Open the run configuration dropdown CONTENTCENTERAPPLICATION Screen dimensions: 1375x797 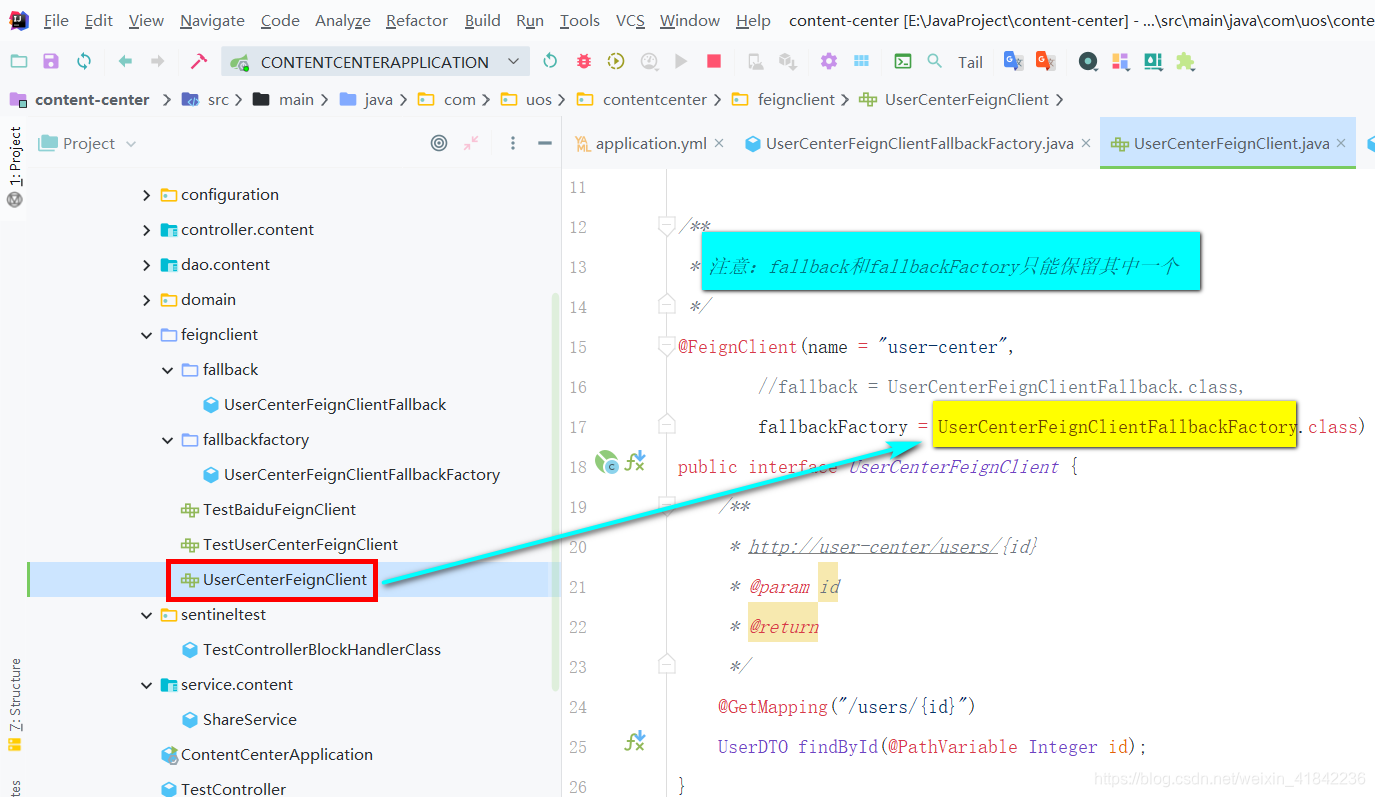pos(374,62)
